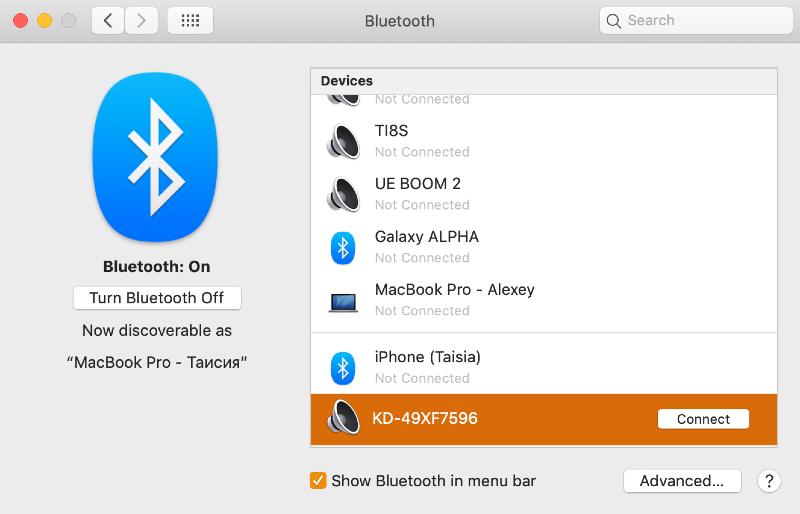Turn Bluetooth Off
The height and width of the screenshot is (514, 800).
pyautogui.click(x=157, y=298)
